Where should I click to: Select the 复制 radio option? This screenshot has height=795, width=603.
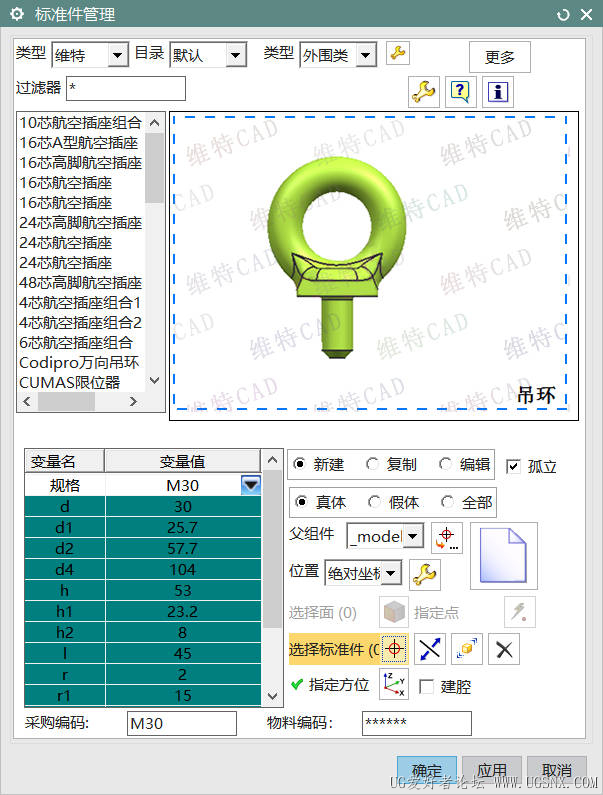[372, 463]
